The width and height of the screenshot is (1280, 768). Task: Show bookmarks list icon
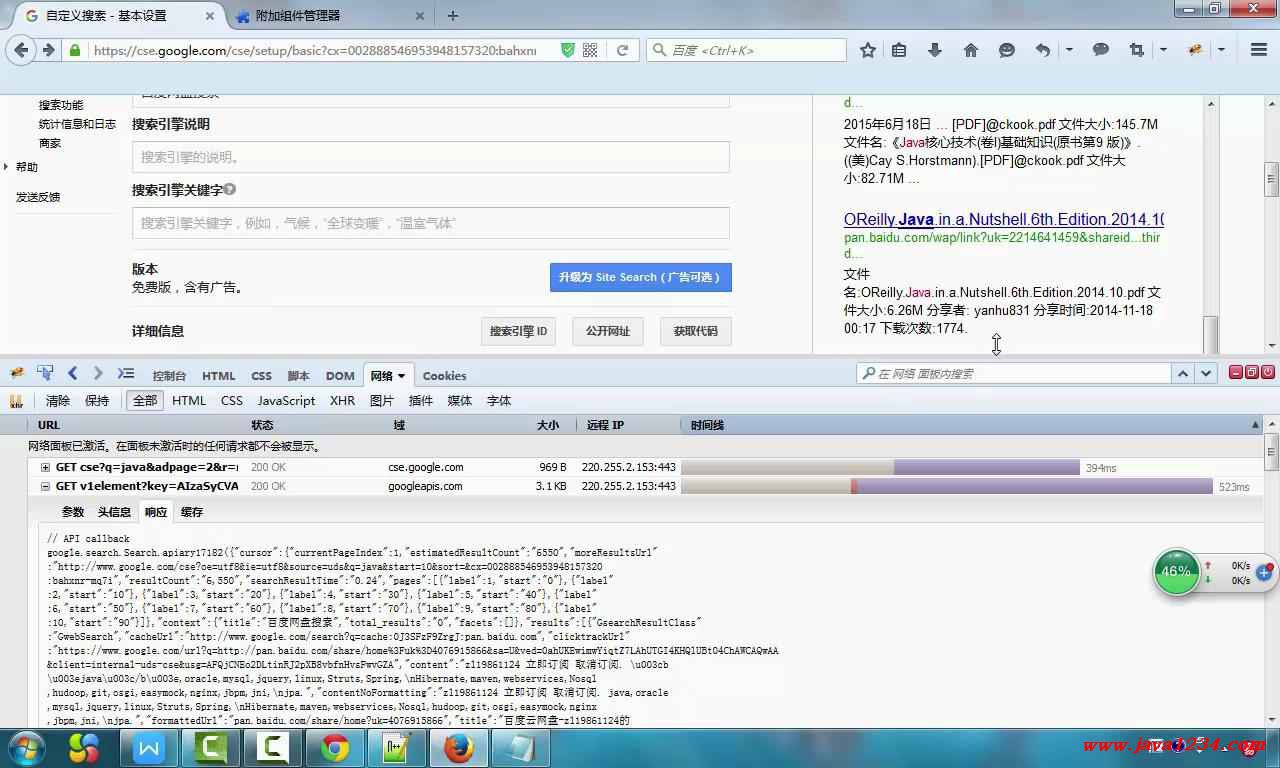(899, 50)
